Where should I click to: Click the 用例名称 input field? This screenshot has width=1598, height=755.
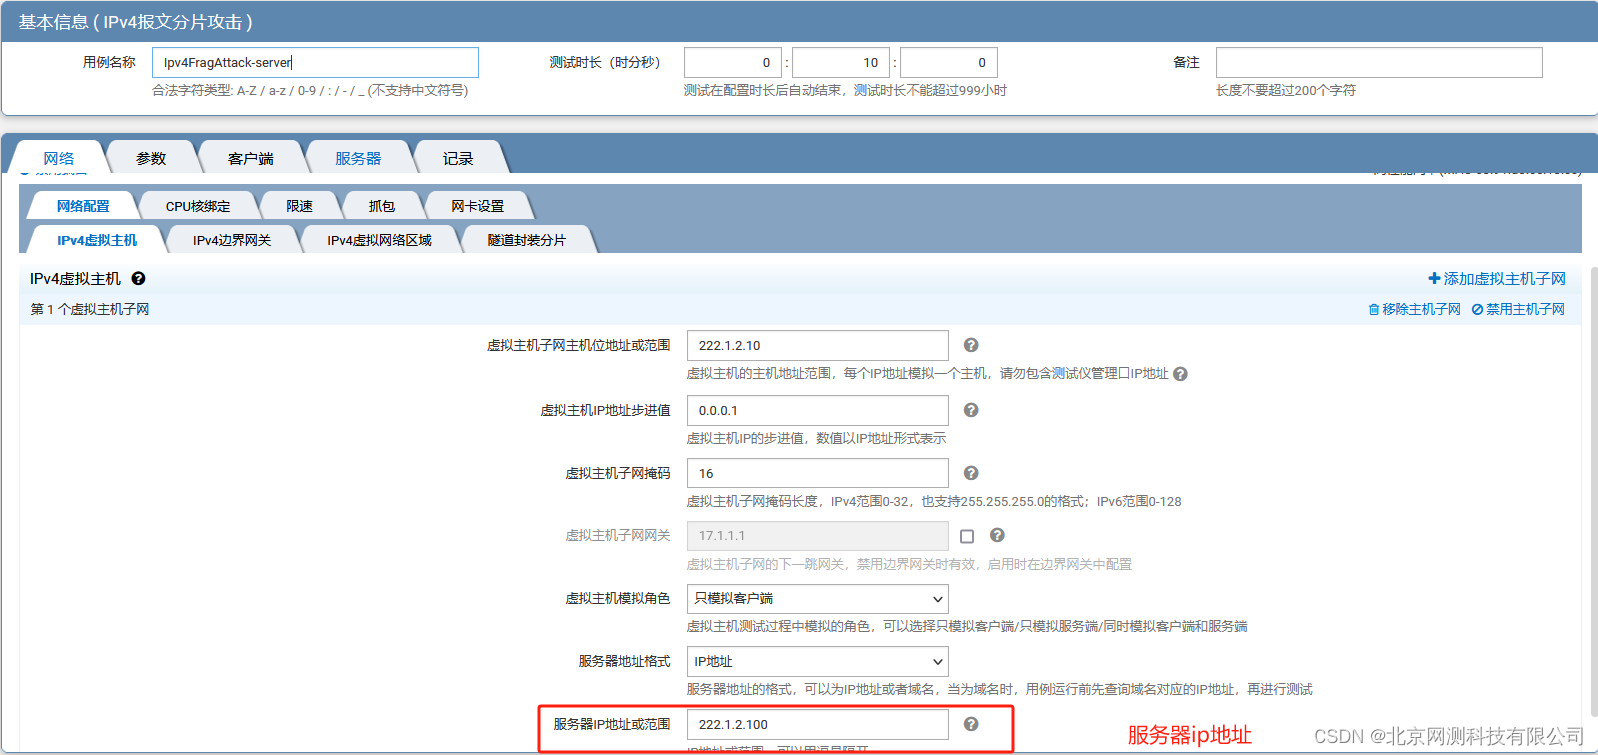tap(315, 62)
